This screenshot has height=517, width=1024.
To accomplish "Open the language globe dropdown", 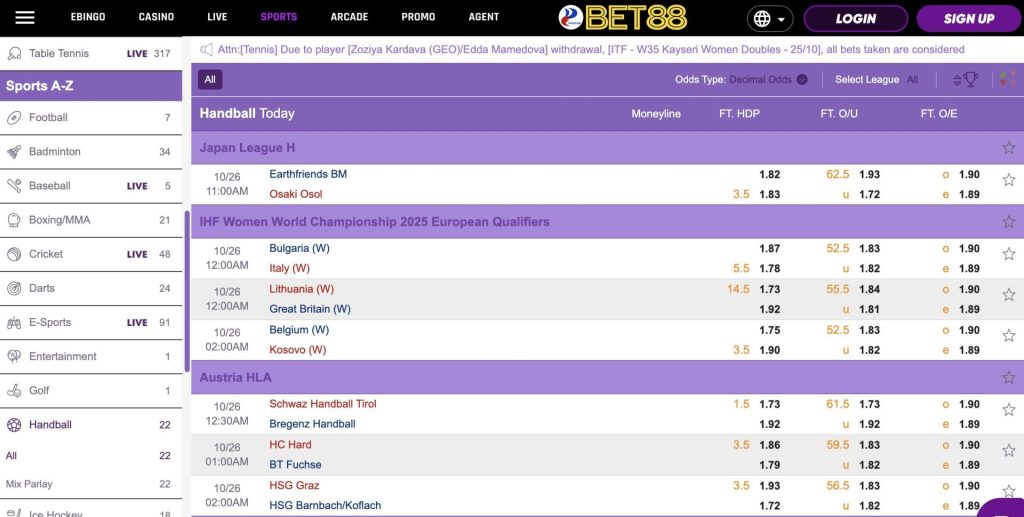I will pyautogui.click(x=770, y=19).
